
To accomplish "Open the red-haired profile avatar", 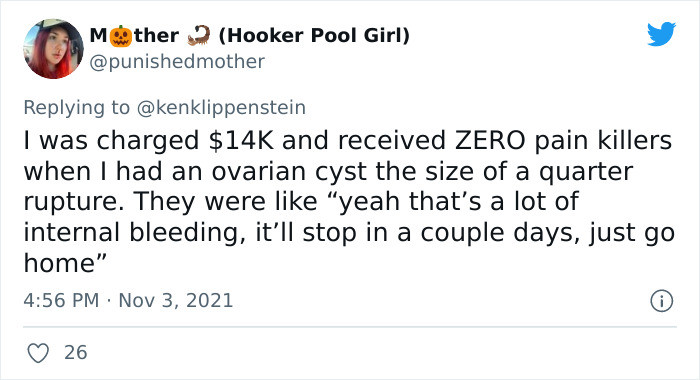I will click(x=53, y=49).
